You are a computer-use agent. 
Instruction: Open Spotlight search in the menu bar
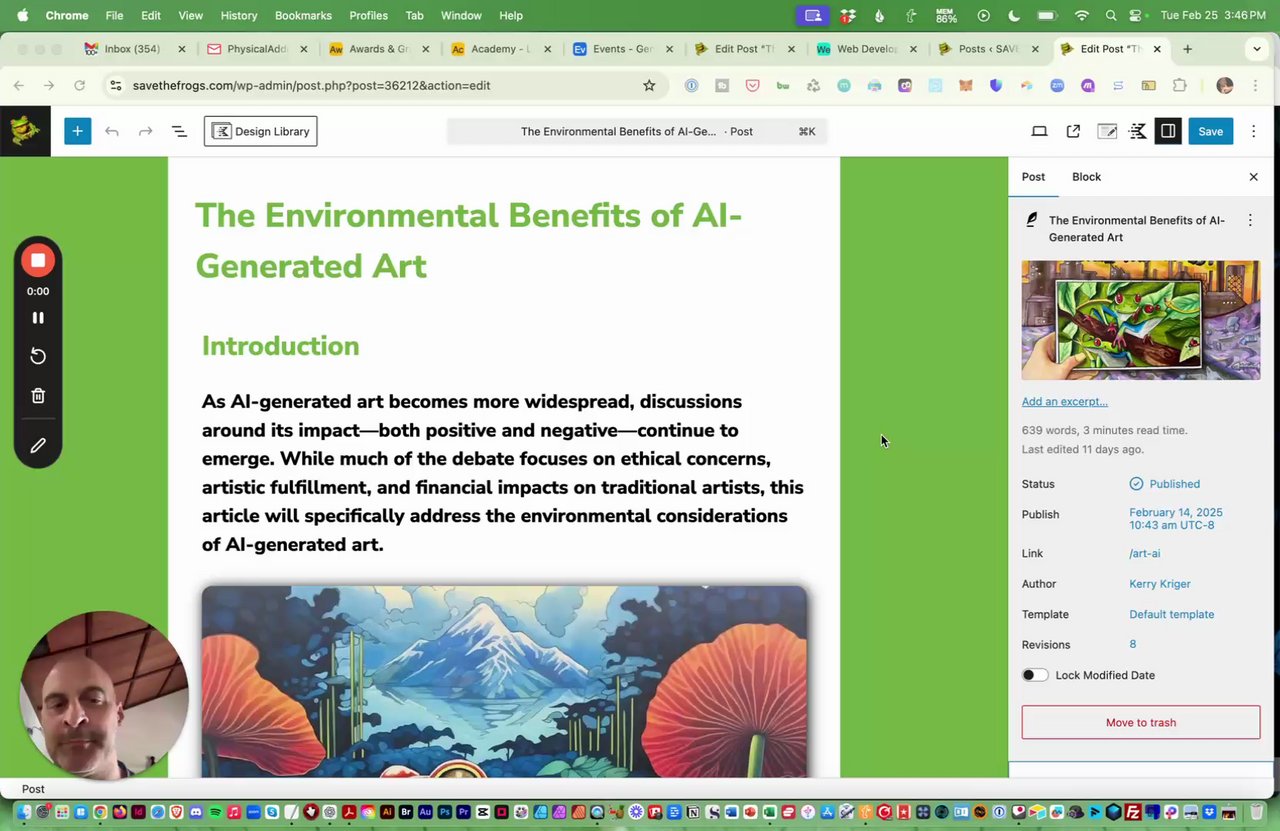point(1111,16)
